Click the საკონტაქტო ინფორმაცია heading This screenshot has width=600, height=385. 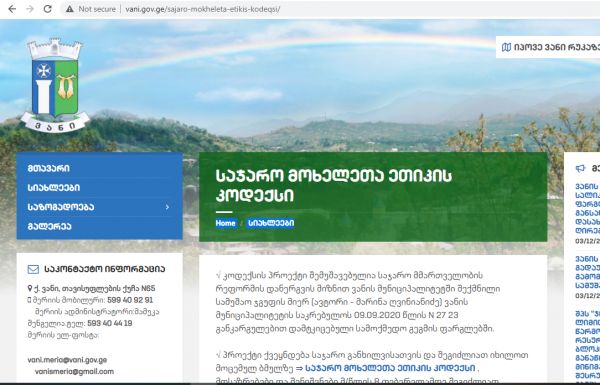(x=104, y=269)
